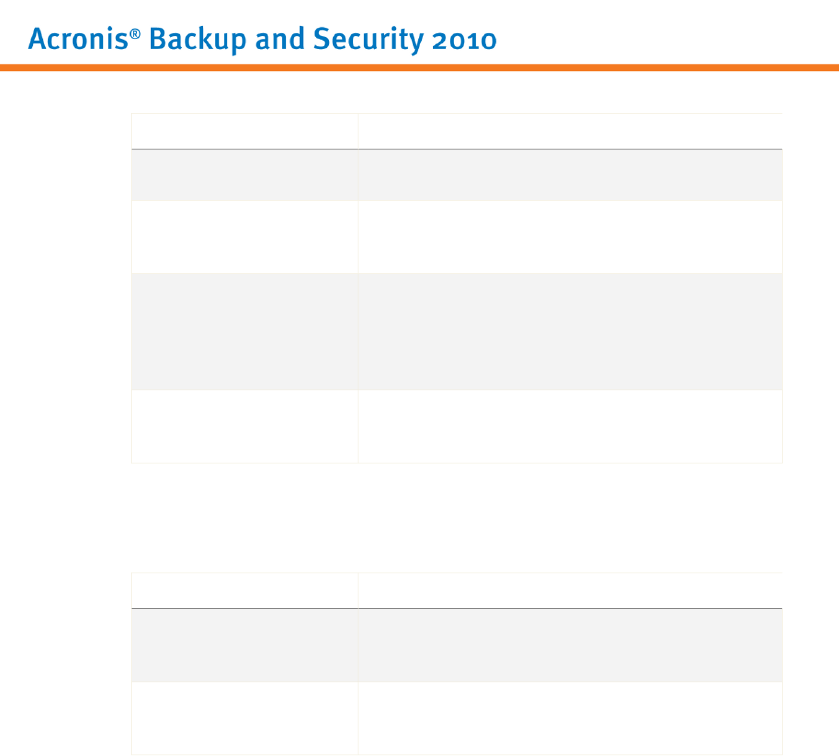
Task: Click the first gray row's left cell, upper table
Action: click(244, 175)
